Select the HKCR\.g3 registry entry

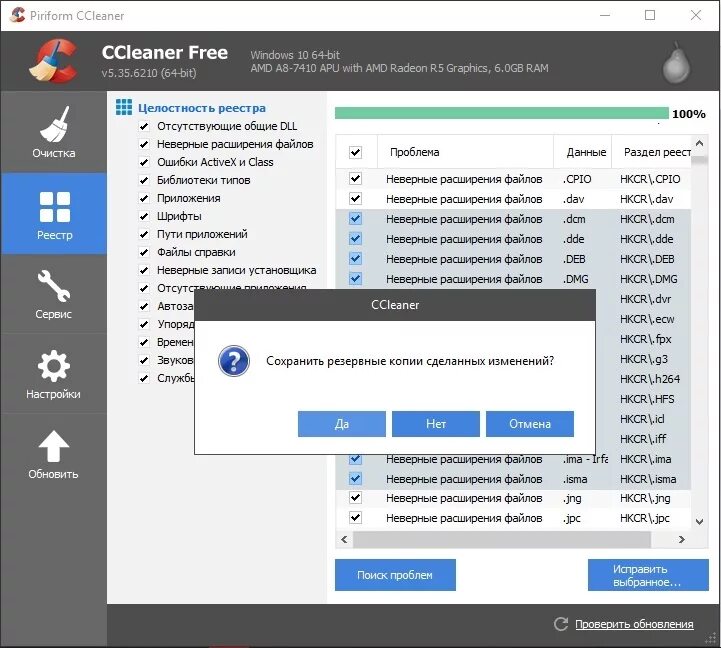(644, 359)
